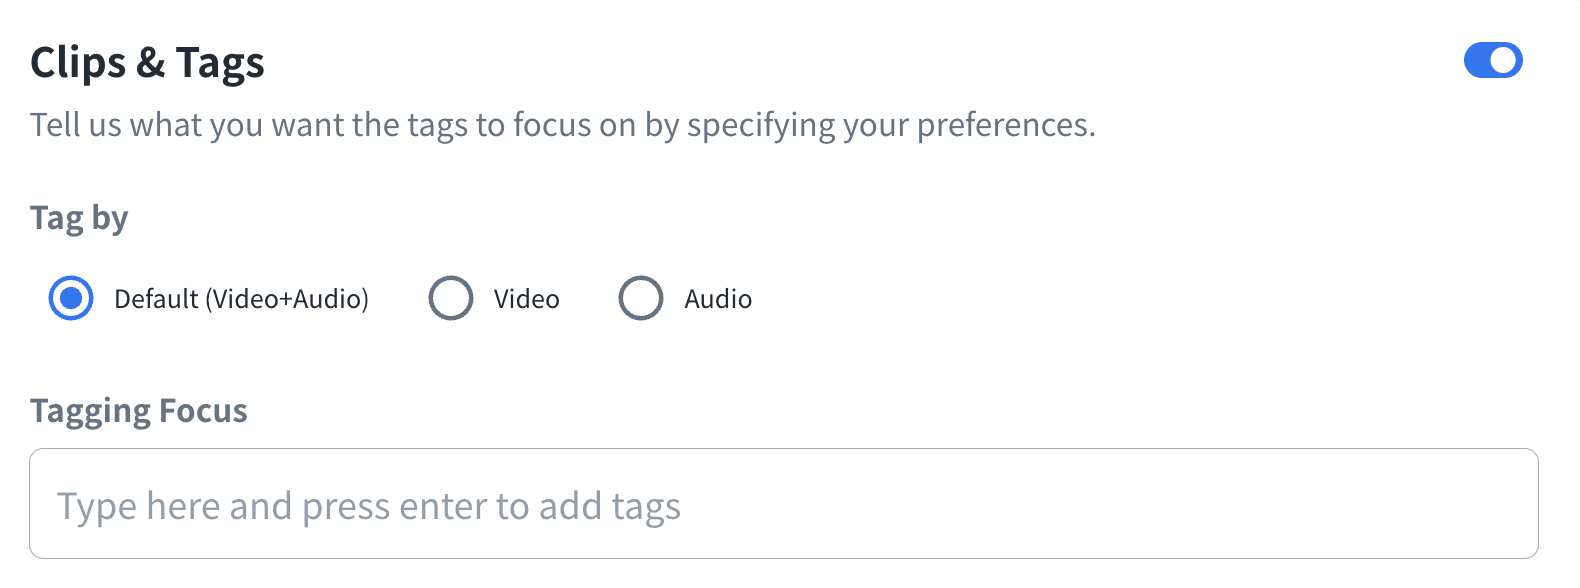
Task: Click the white knob of the blue toggle
Action: tap(1503, 61)
